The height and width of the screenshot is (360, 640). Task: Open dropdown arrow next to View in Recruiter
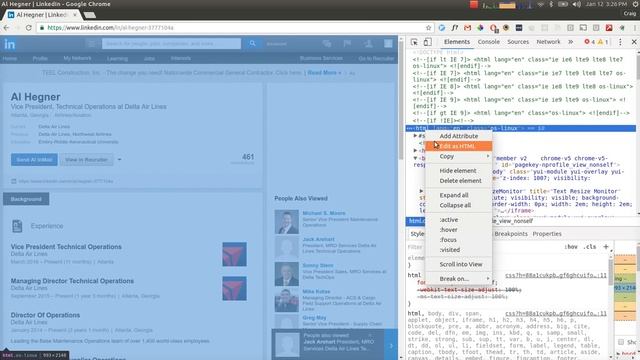tap(120, 160)
